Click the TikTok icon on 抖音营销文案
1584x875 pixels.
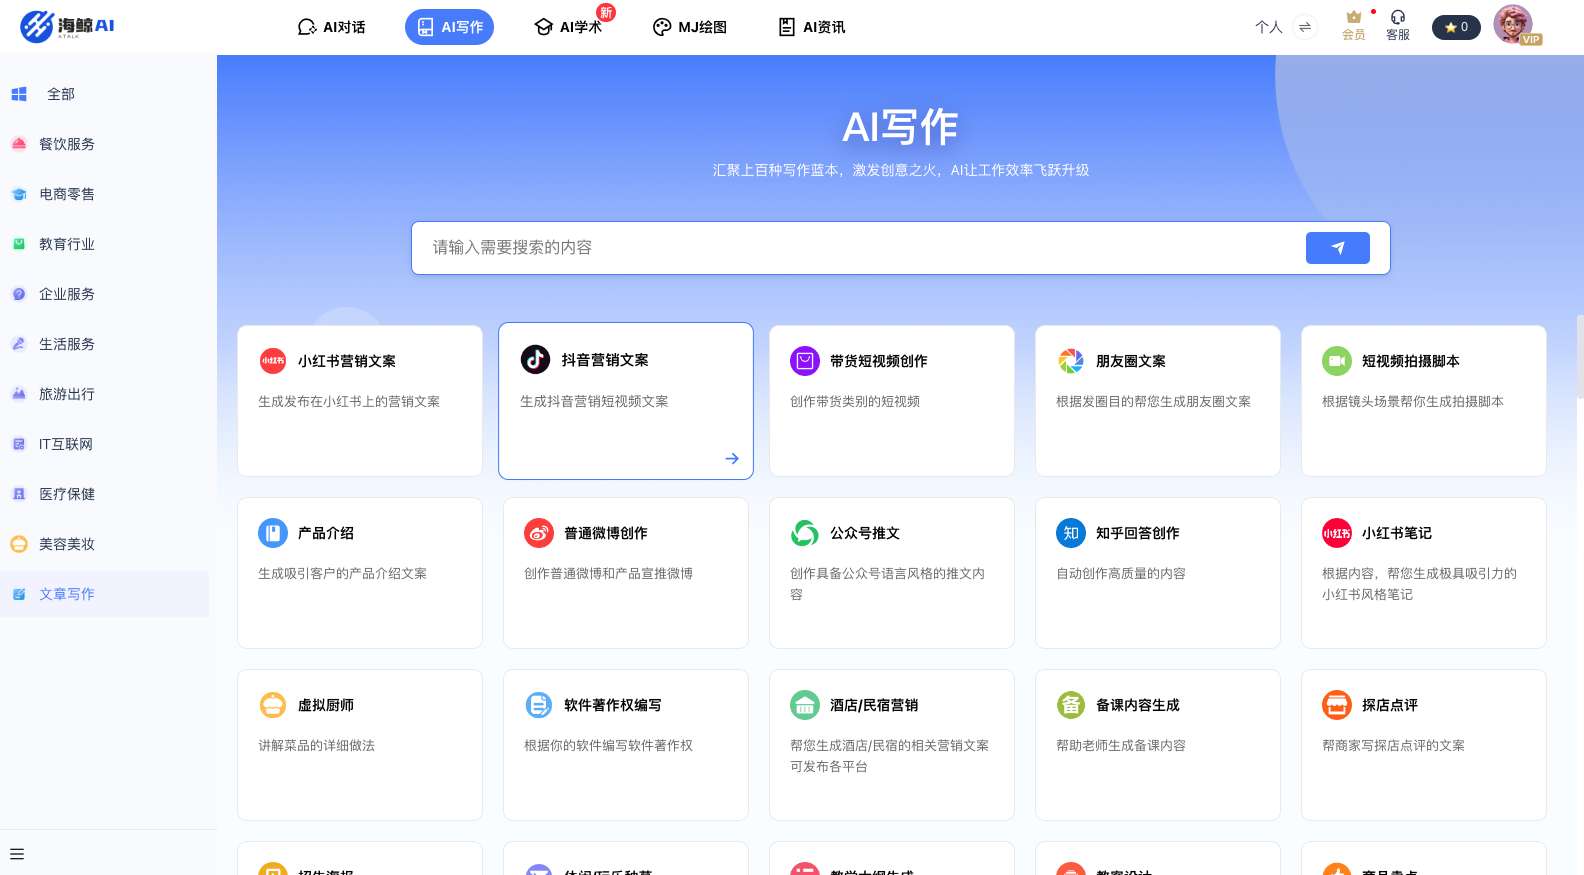point(535,359)
